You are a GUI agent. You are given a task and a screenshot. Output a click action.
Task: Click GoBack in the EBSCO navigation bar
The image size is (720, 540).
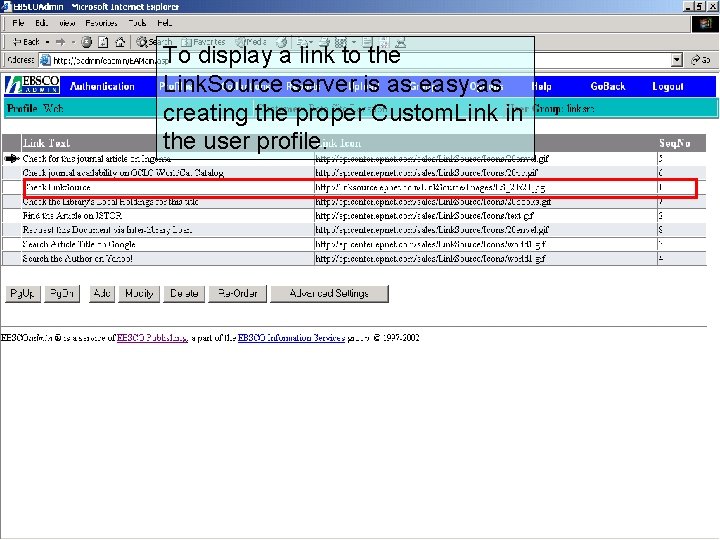[x=608, y=86]
